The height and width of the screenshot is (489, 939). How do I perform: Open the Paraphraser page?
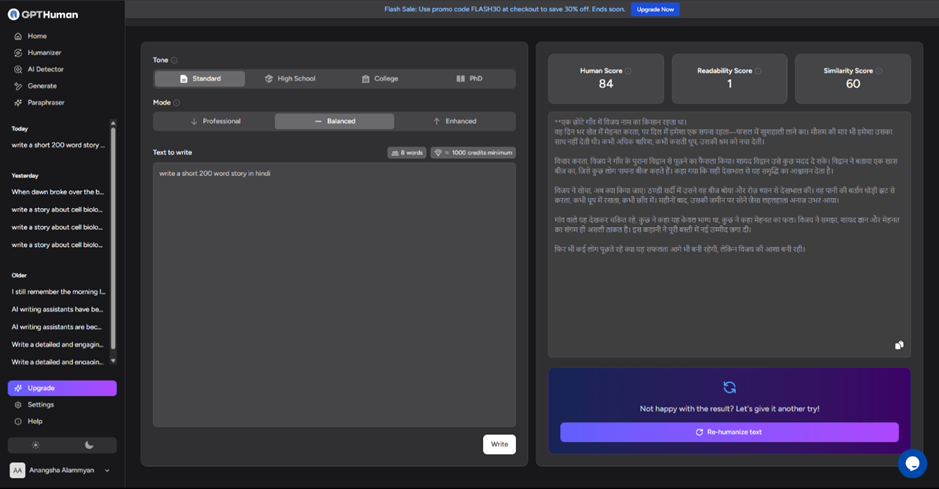tap(46, 102)
